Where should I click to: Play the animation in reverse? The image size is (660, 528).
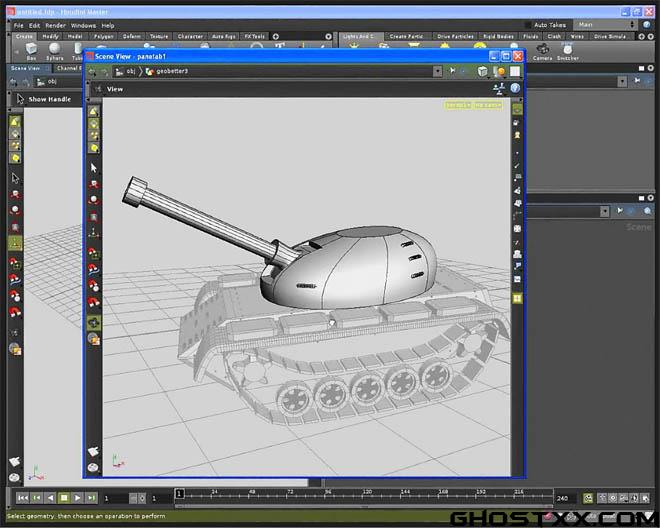click(x=50, y=498)
